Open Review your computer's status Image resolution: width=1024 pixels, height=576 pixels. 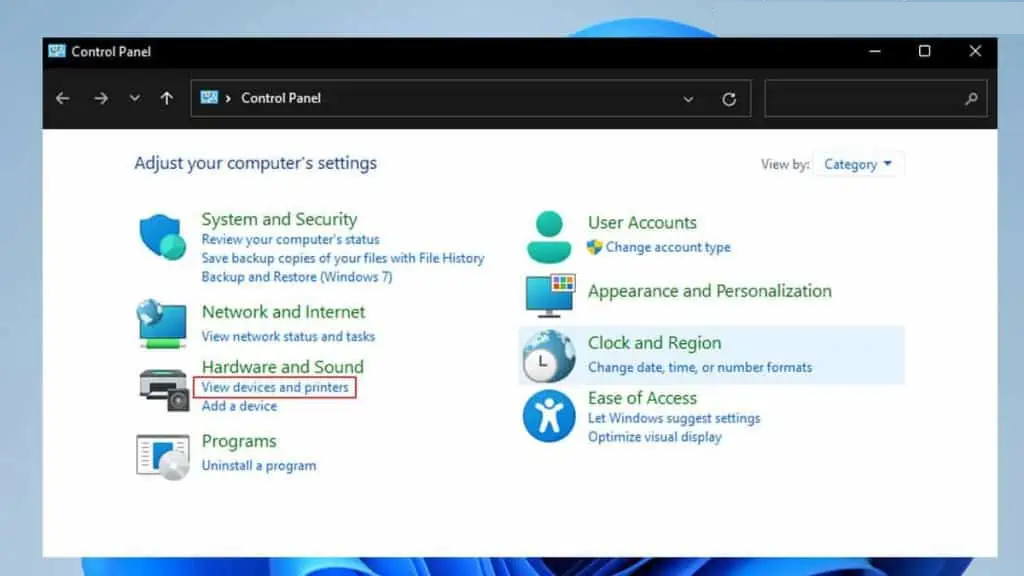click(290, 240)
